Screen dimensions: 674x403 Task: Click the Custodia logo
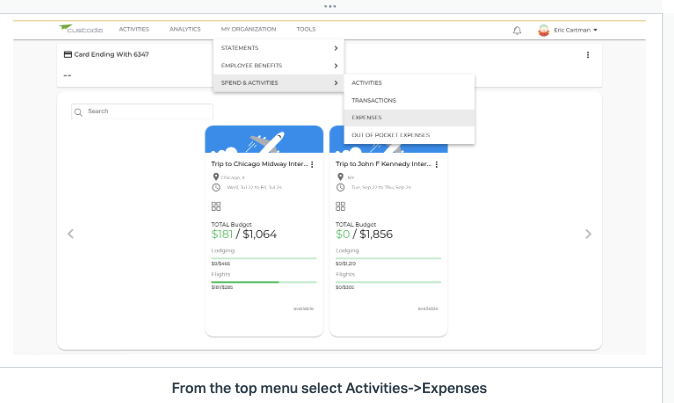click(81, 29)
